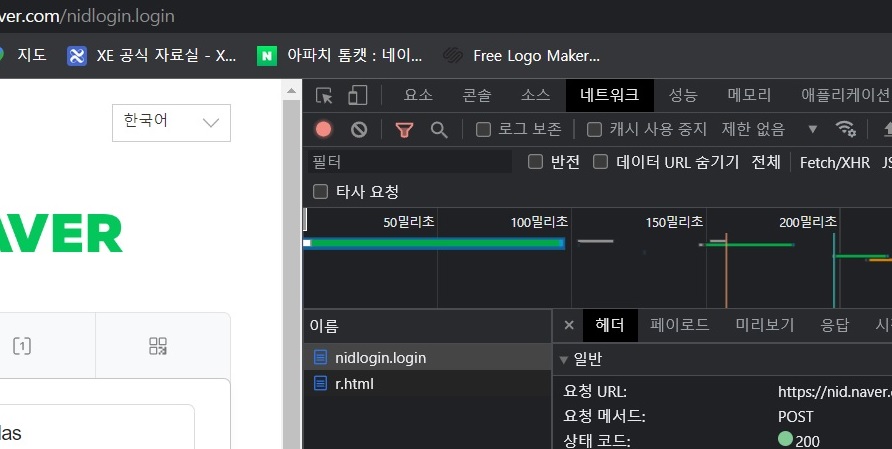Select the 네트워크 tab

(609, 95)
